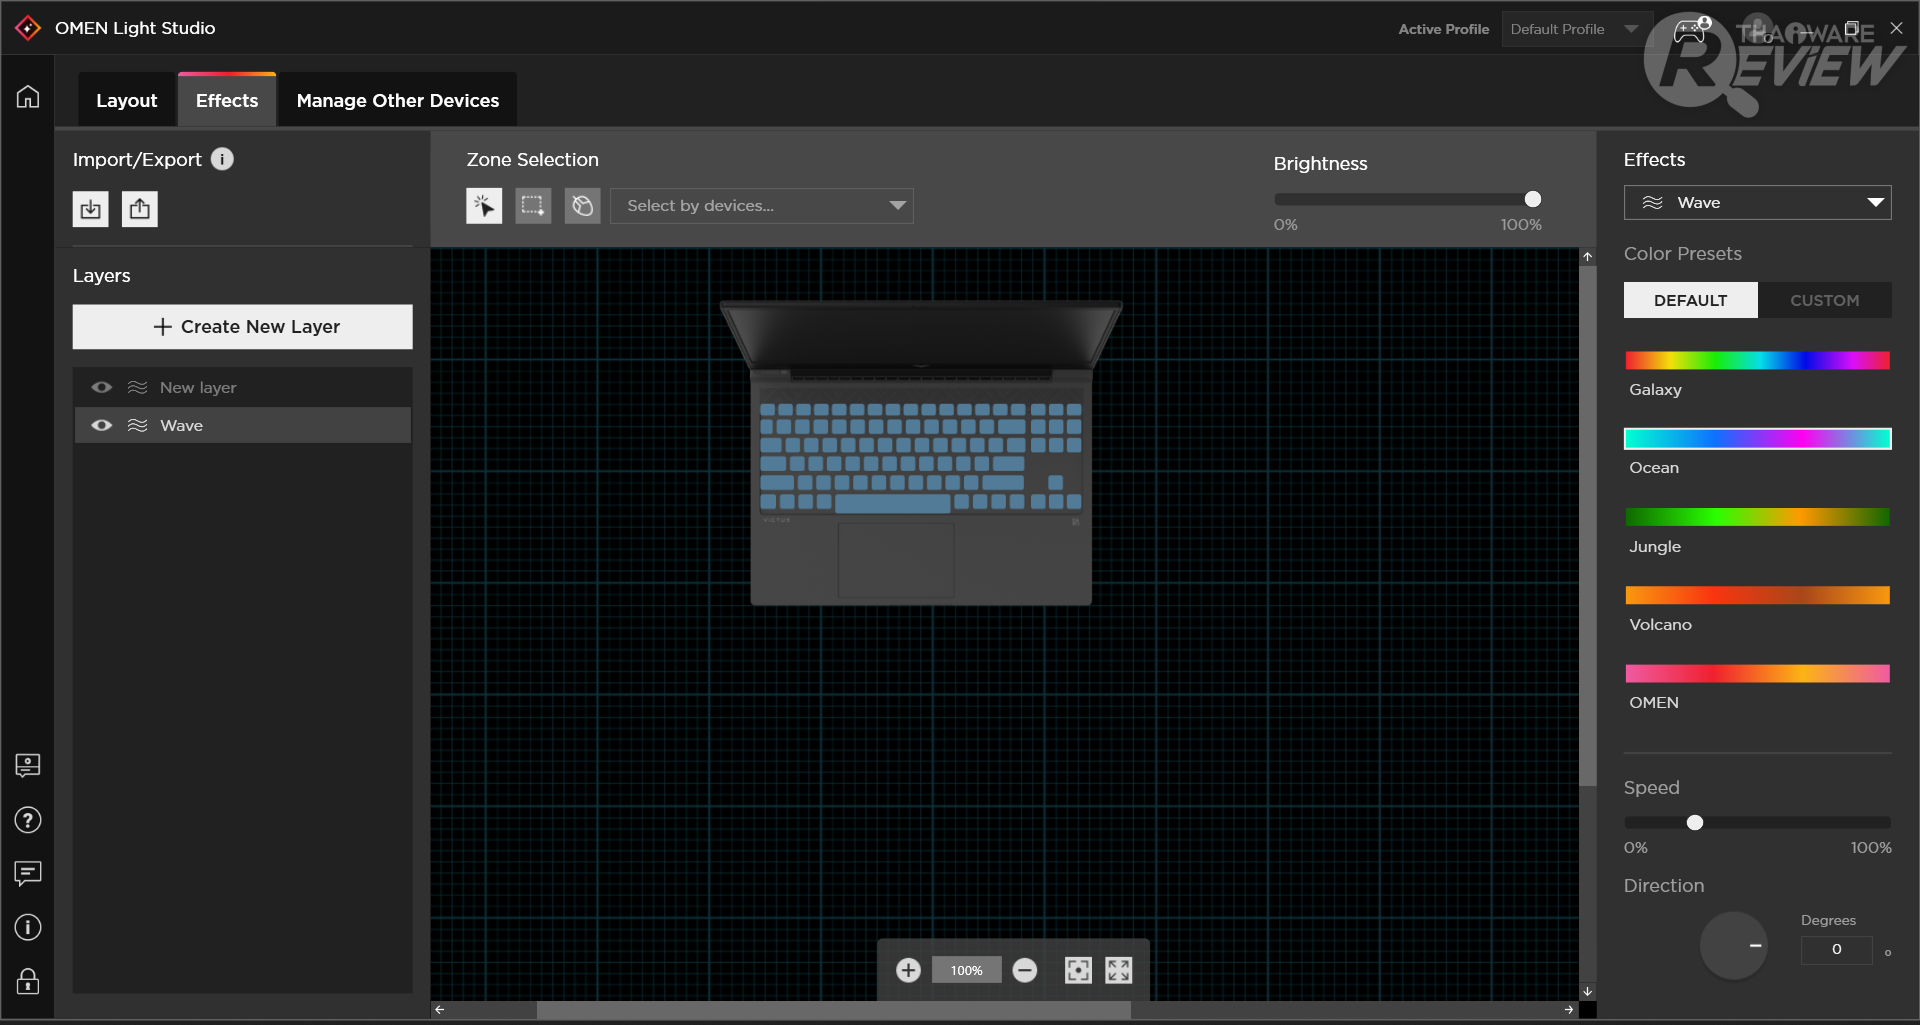Click the expand fullscreen canvas icon
Viewport: 1920px width, 1025px height.
coord(1119,970)
